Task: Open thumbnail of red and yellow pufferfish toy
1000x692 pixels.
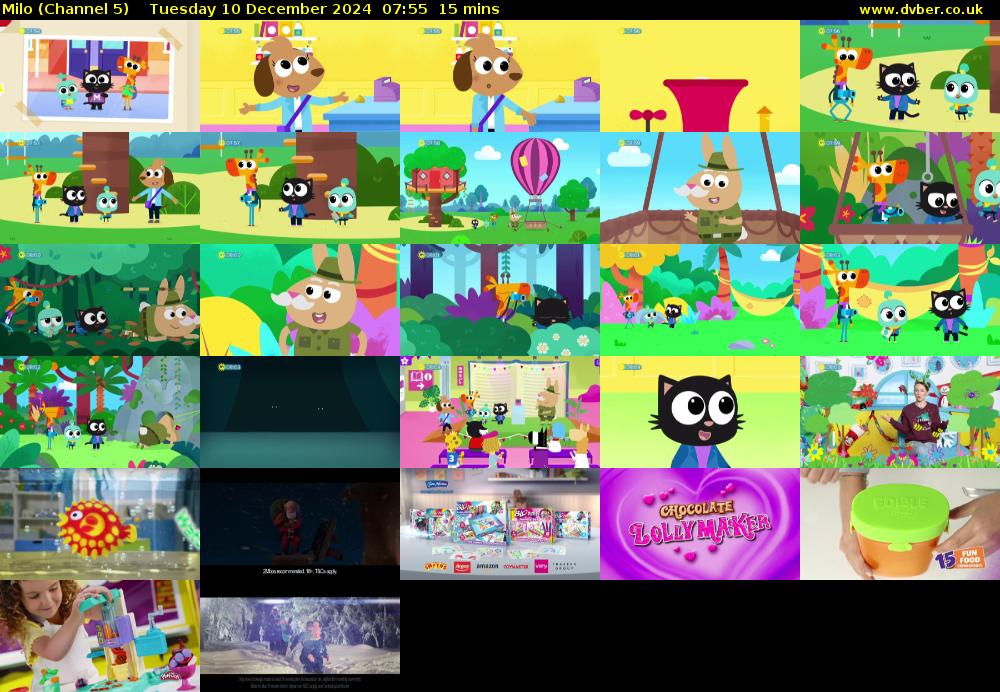Action: 99,524
